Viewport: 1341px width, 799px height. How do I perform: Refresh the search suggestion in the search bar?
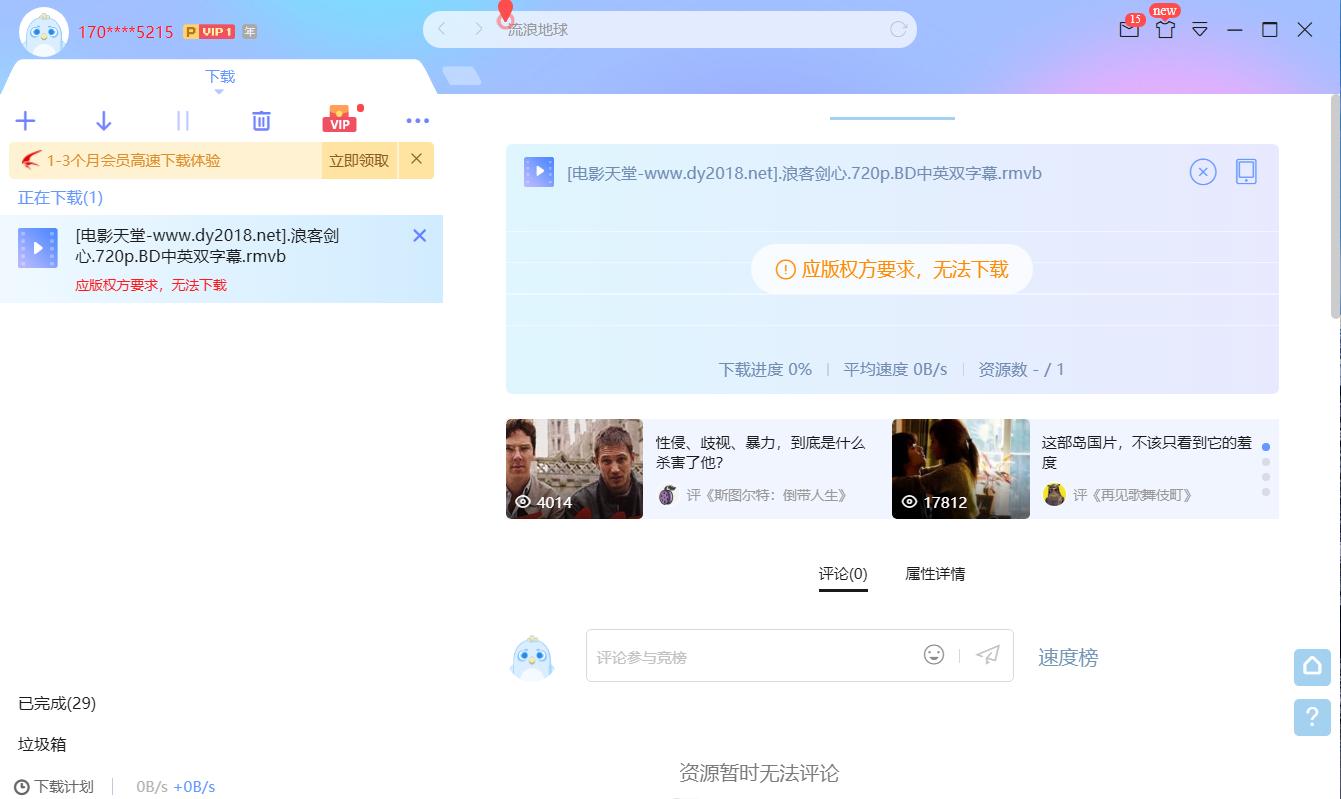(x=897, y=29)
